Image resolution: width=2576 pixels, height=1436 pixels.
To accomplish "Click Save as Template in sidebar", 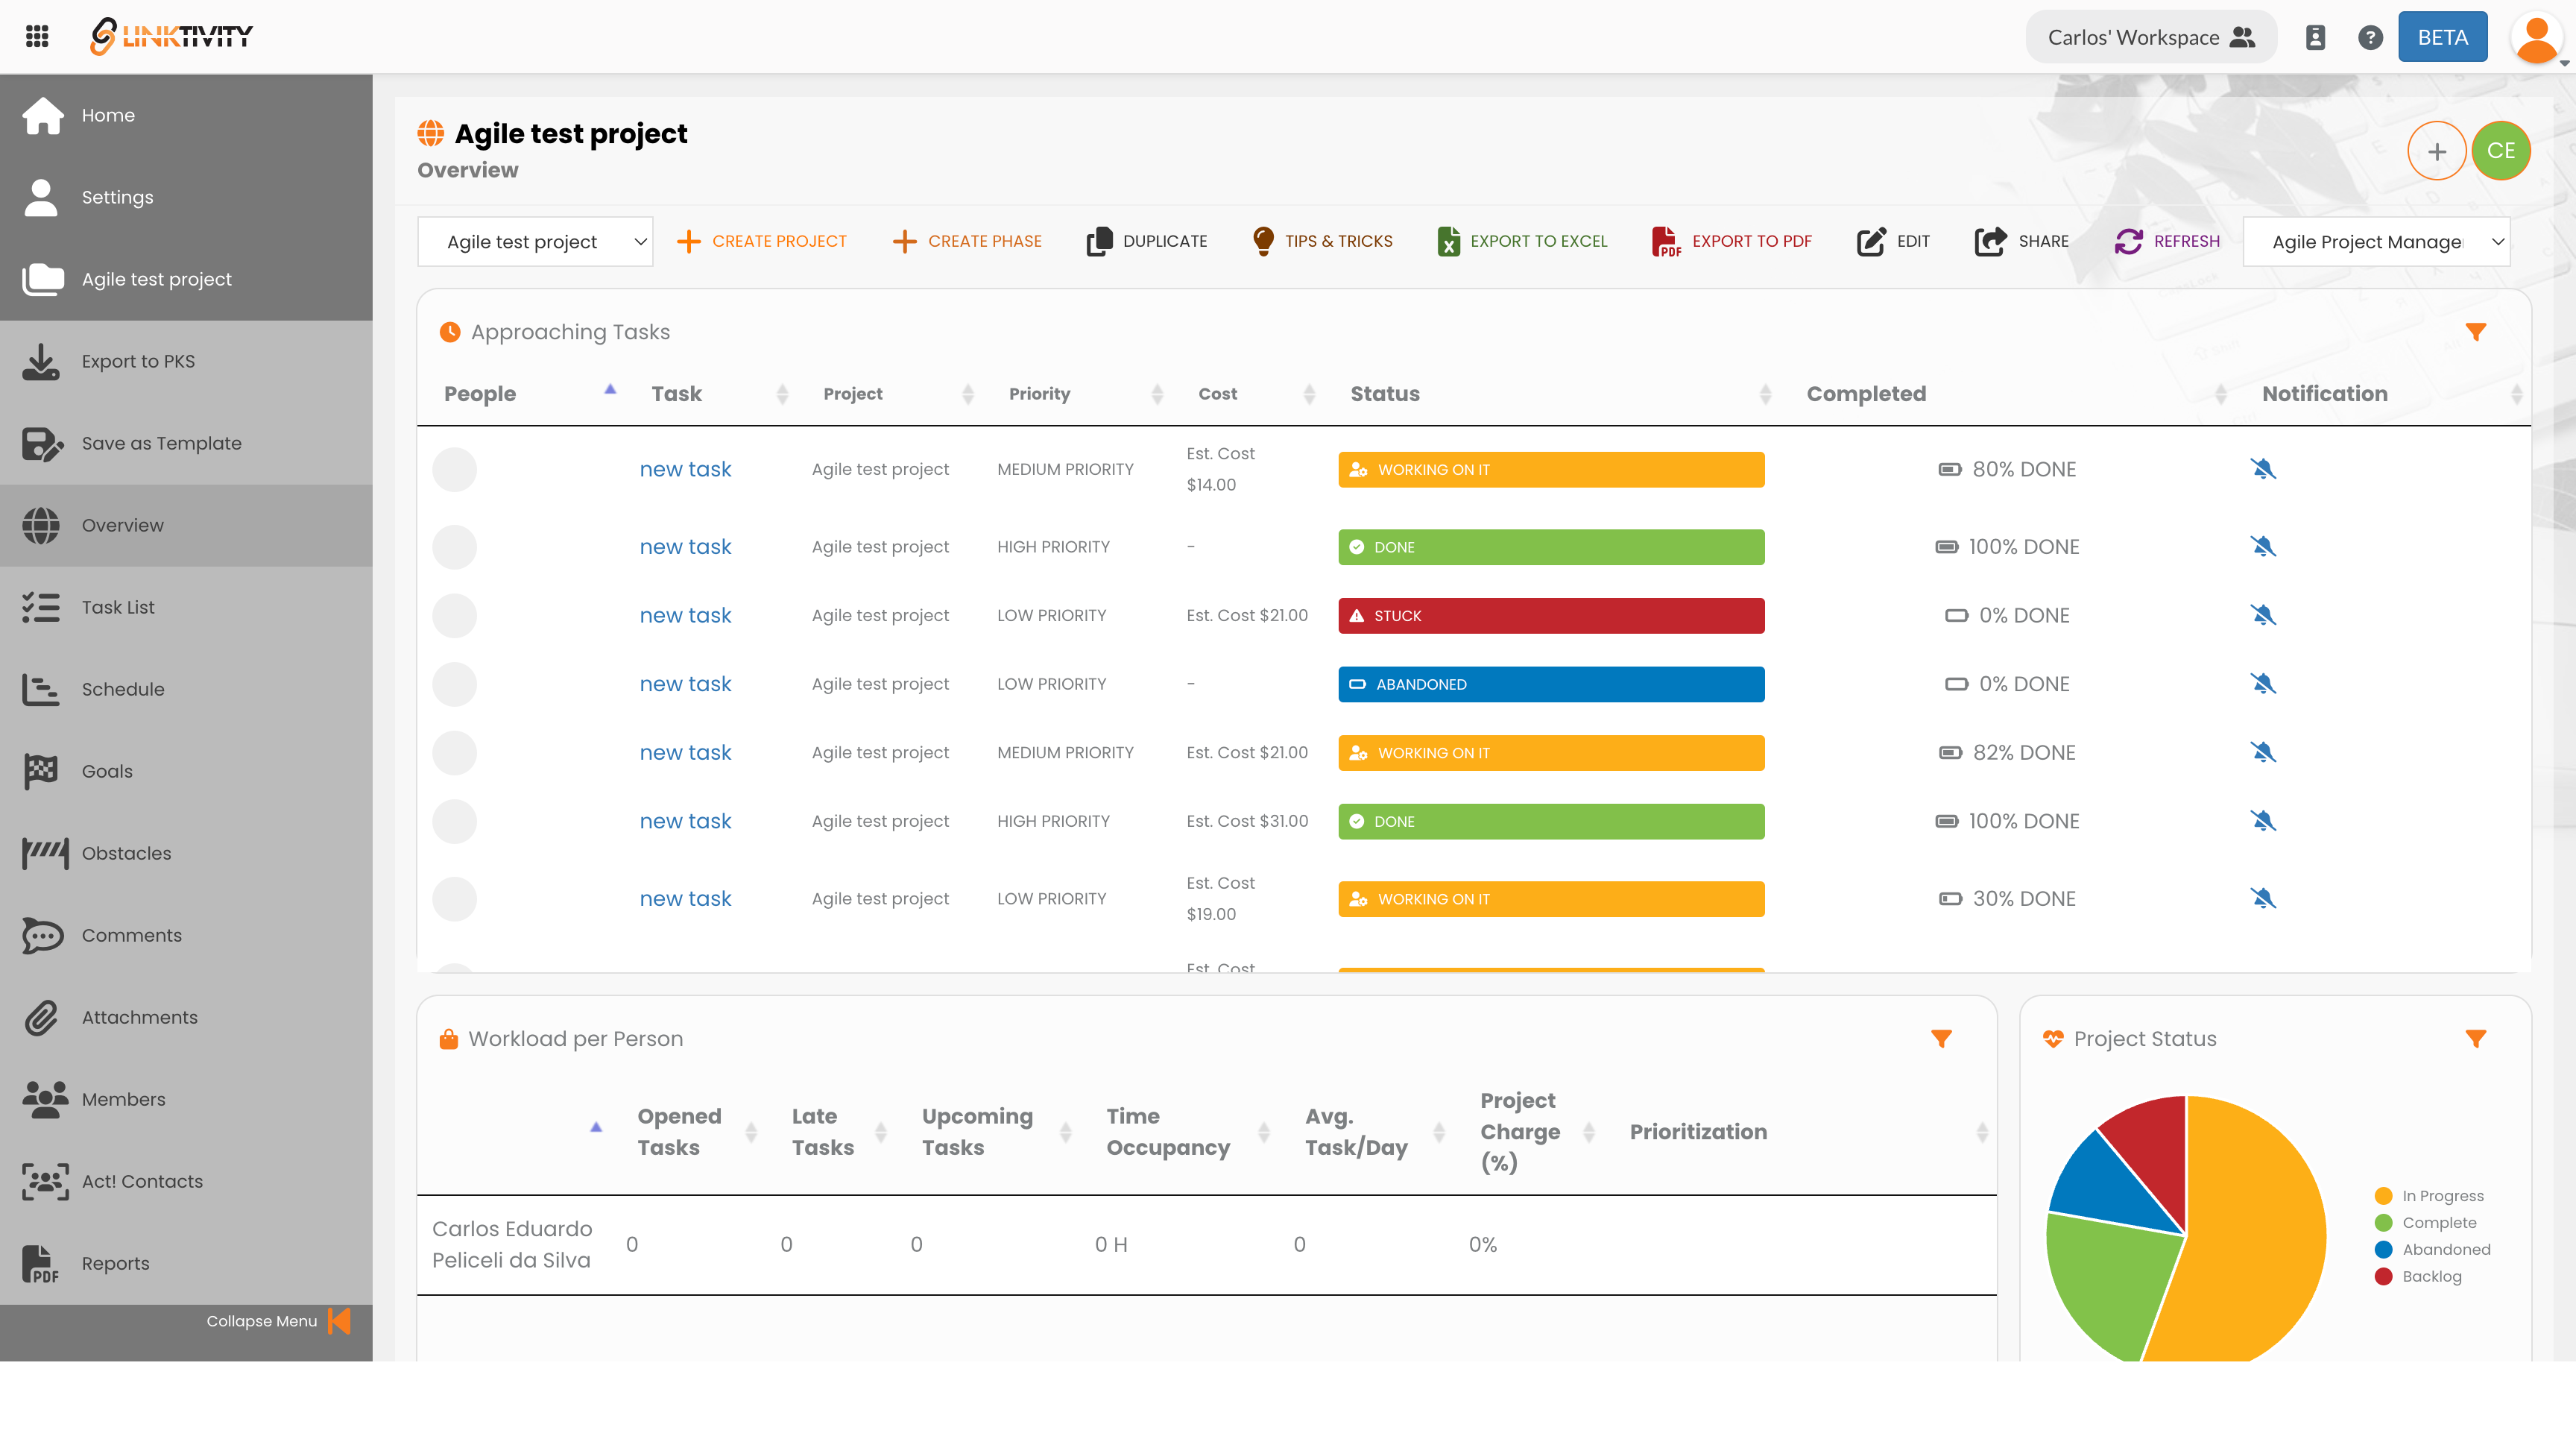I will coord(186,443).
